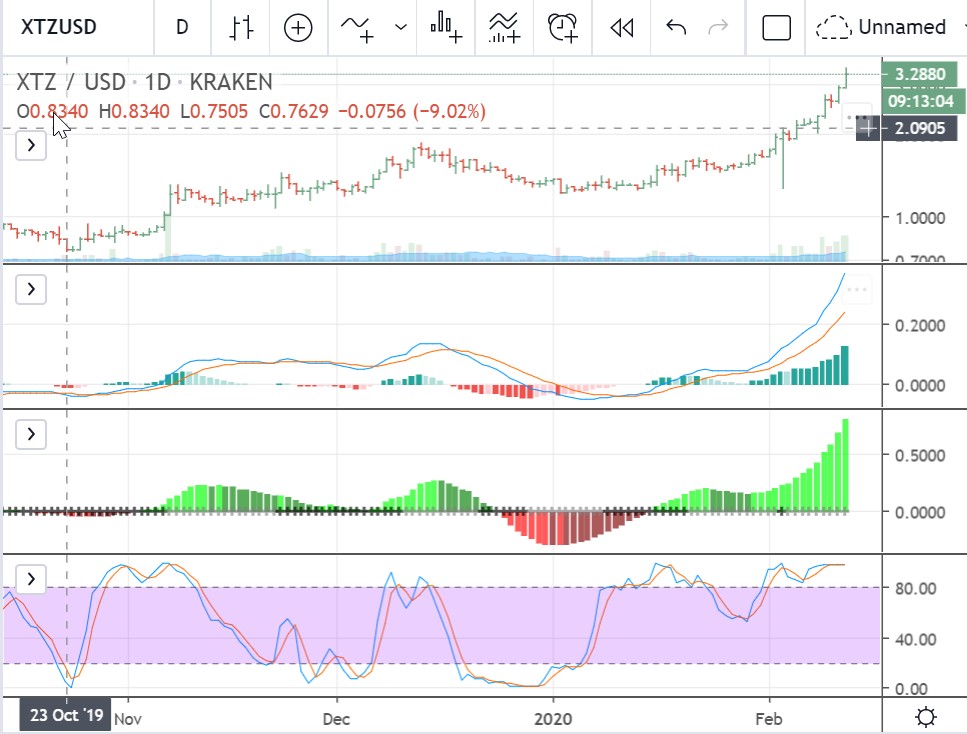
Task: Open the Indicators and strategies button
Action: (358, 27)
